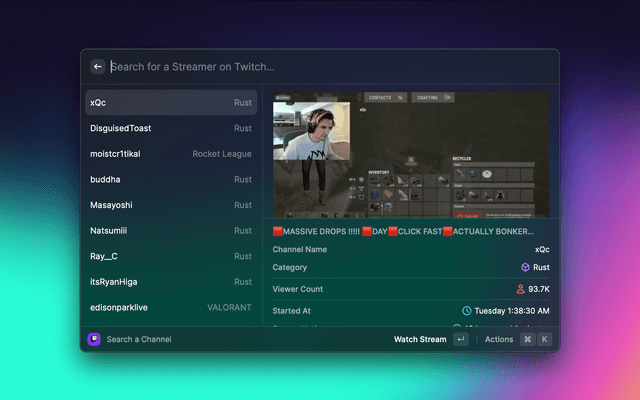Click the viewer count person icon

tap(520, 289)
